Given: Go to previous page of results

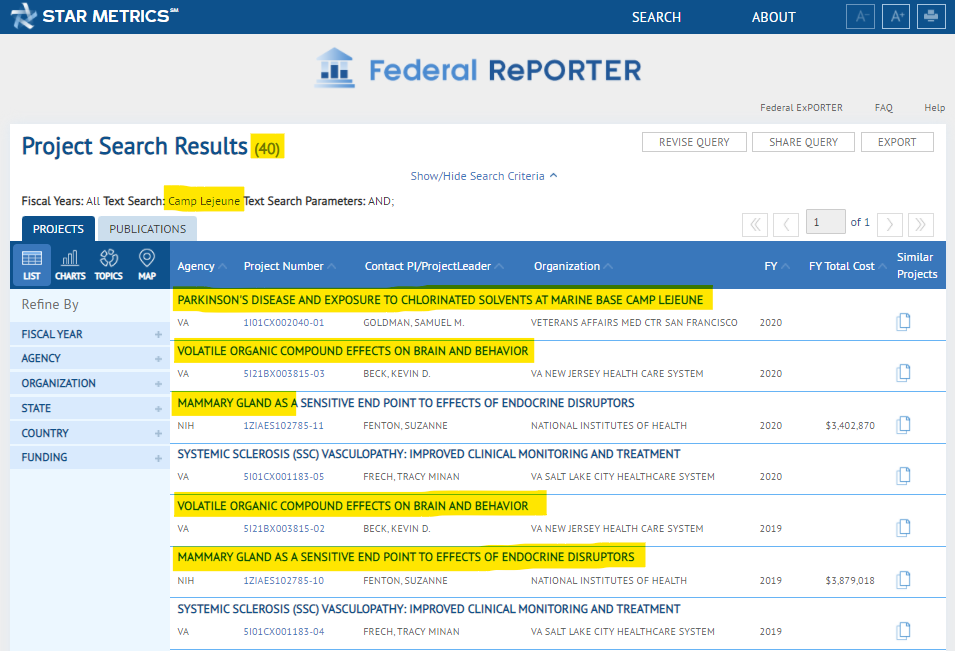Looking at the screenshot, I should pyautogui.click(x=786, y=225).
